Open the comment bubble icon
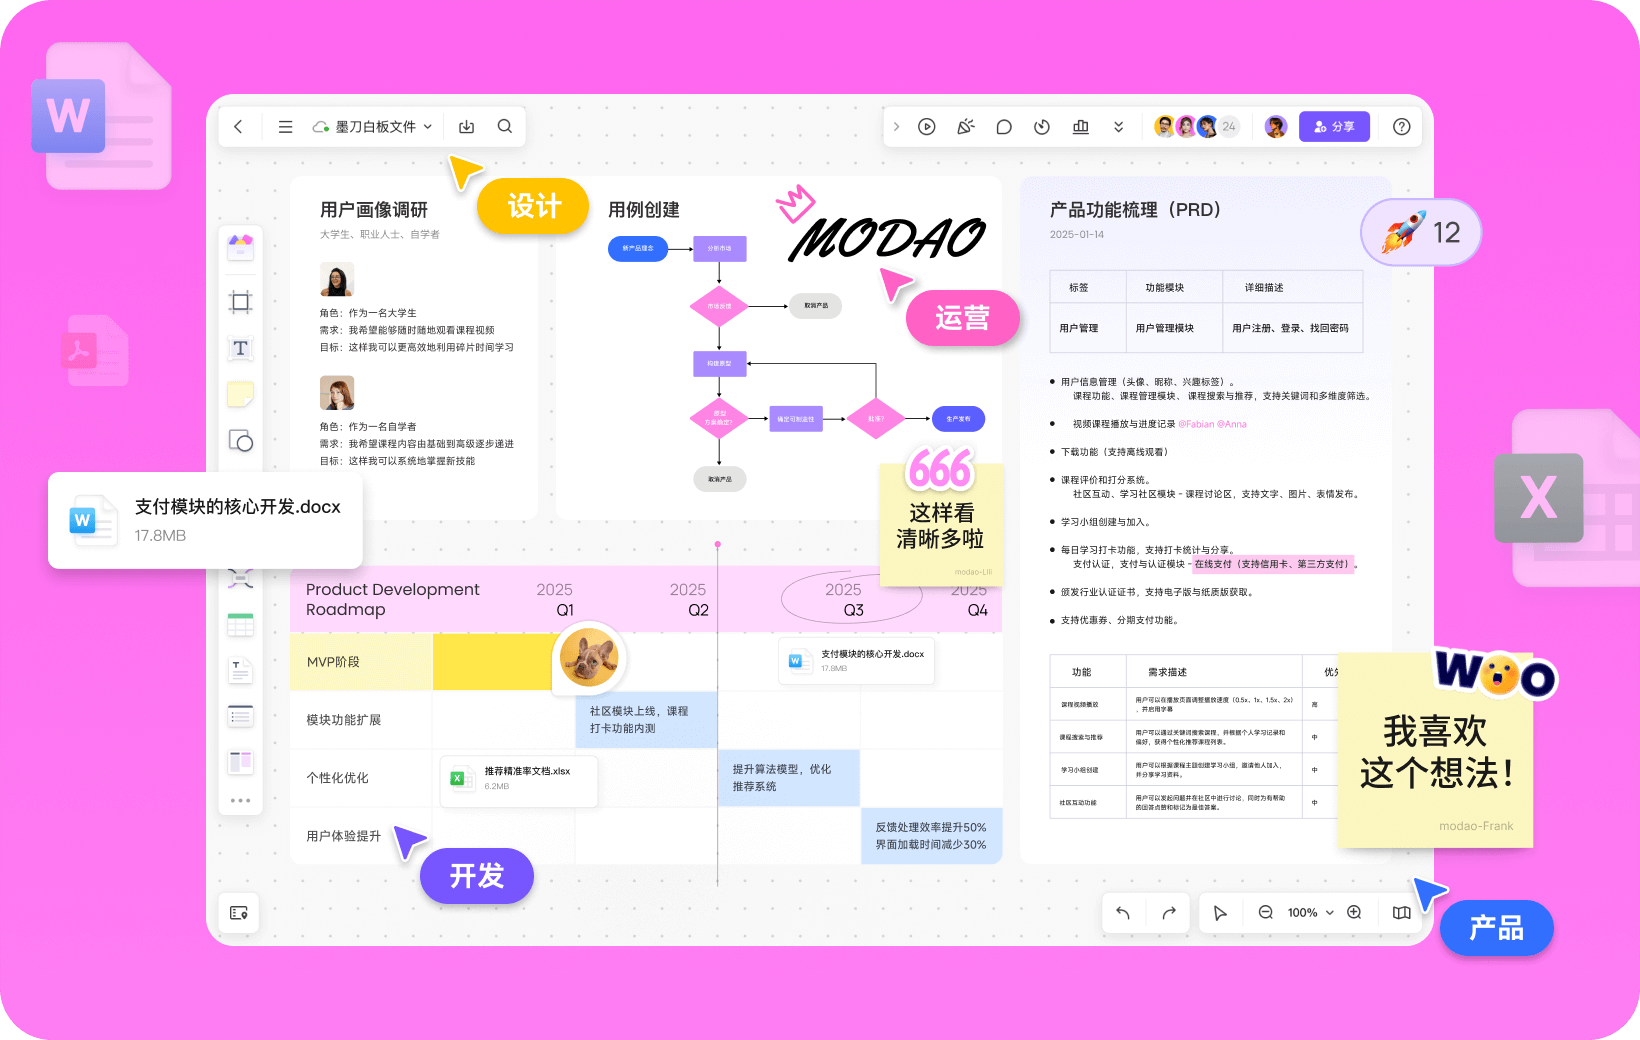This screenshot has height=1040, width=1640. tap(1004, 127)
